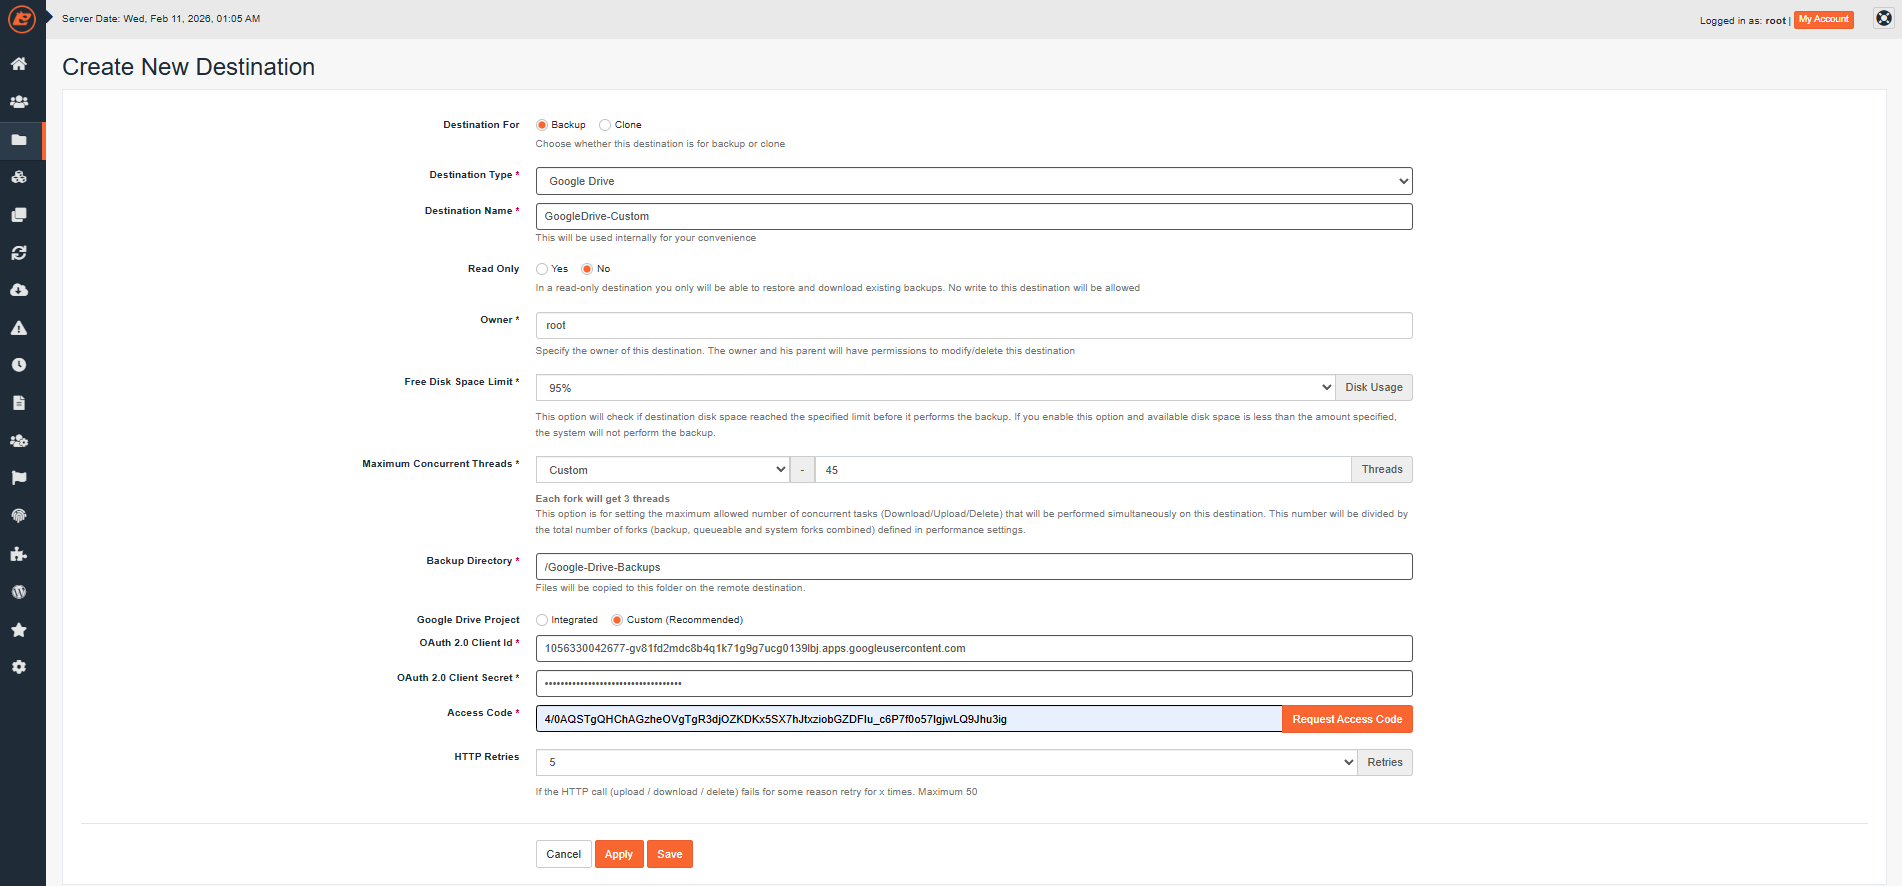Click the puzzle piece plugins icon

[x=19, y=554]
